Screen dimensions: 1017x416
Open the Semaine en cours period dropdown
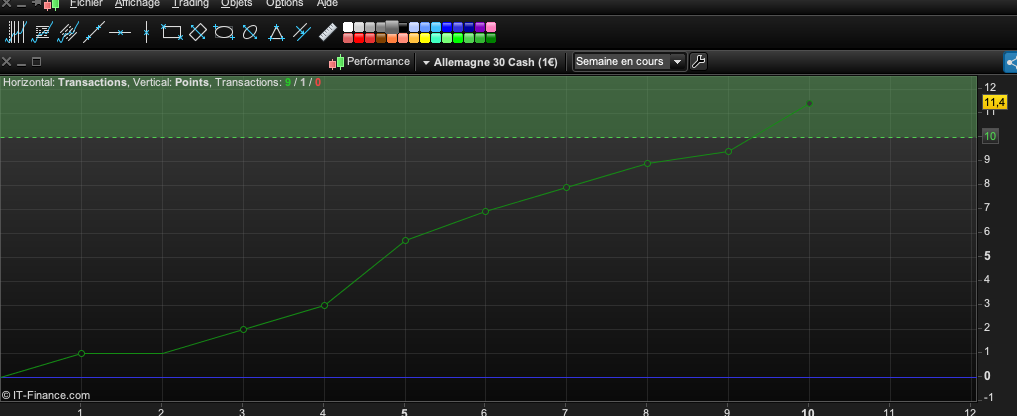pyautogui.click(x=629, y=62)
